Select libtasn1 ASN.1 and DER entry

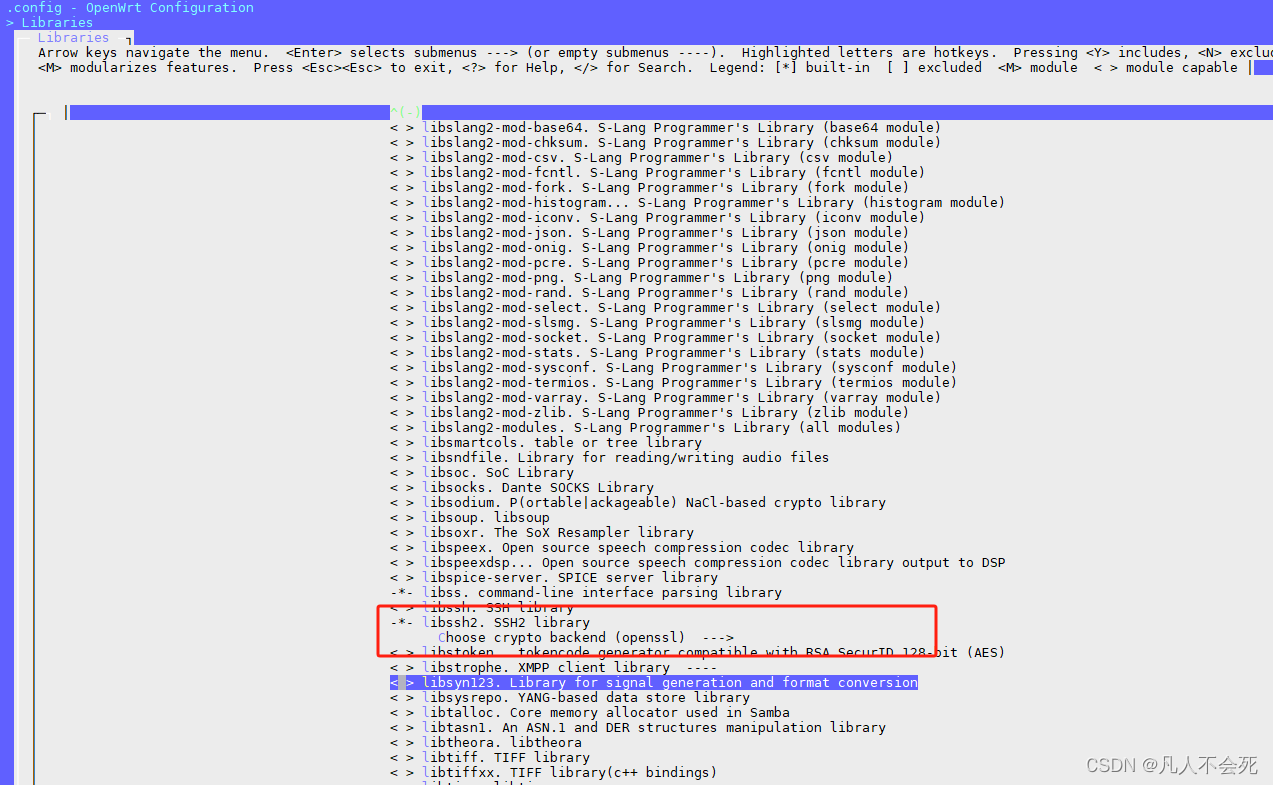[638, 728]
